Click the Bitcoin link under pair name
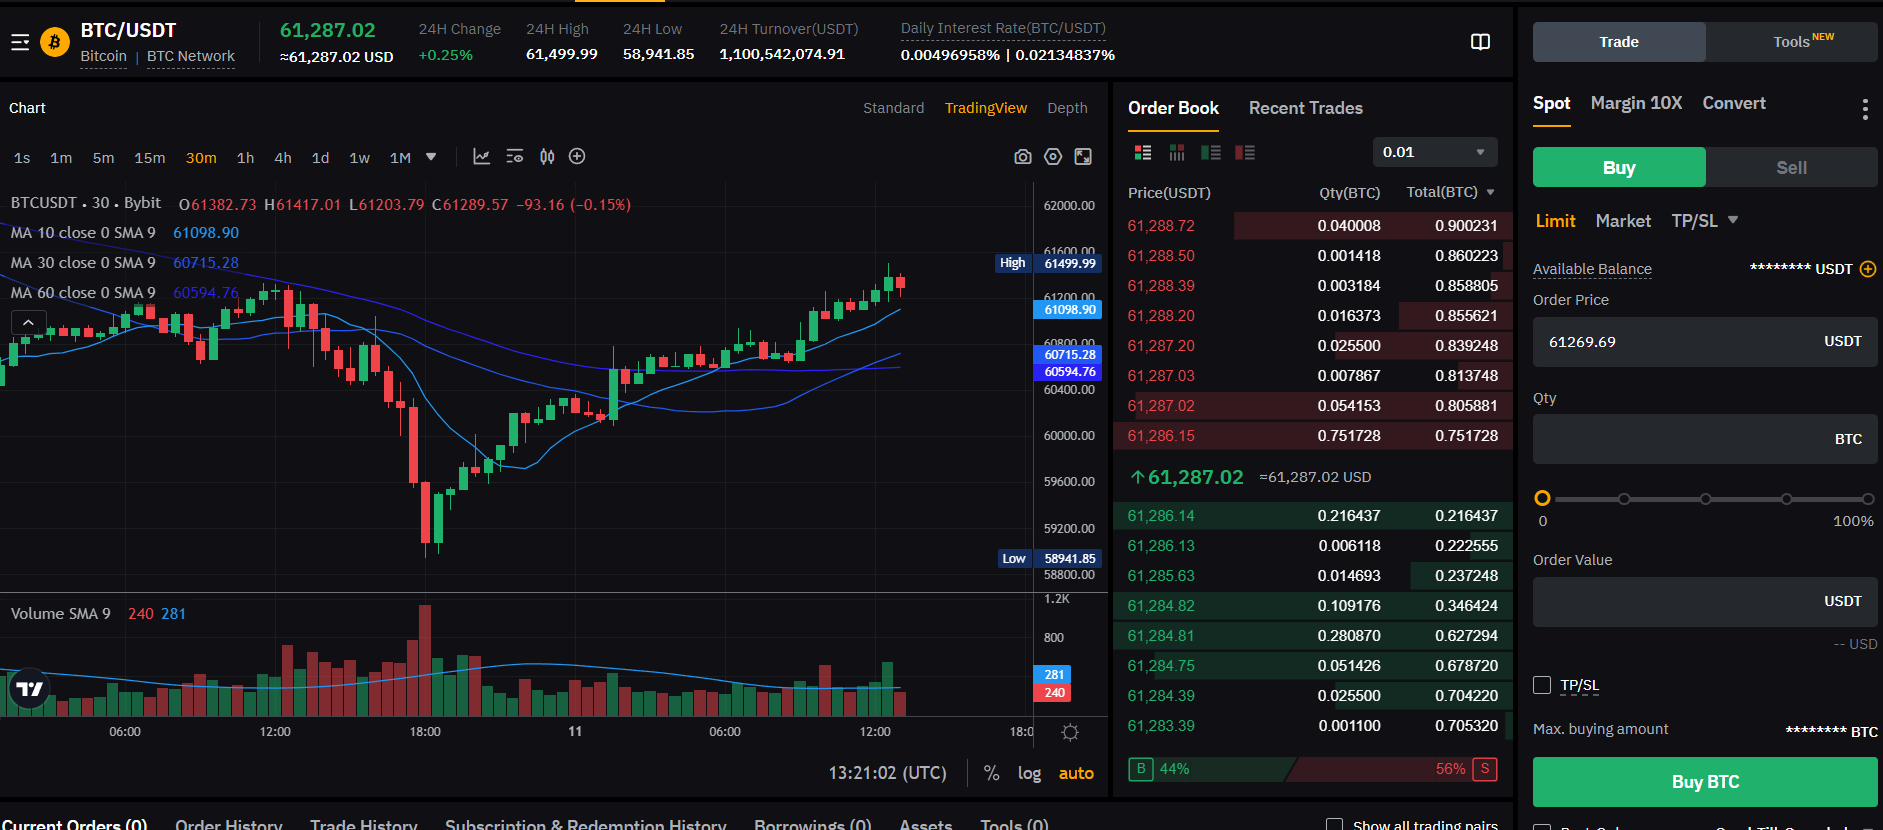The height and width of the screenshot is (830, 1883). coord(103,57)
